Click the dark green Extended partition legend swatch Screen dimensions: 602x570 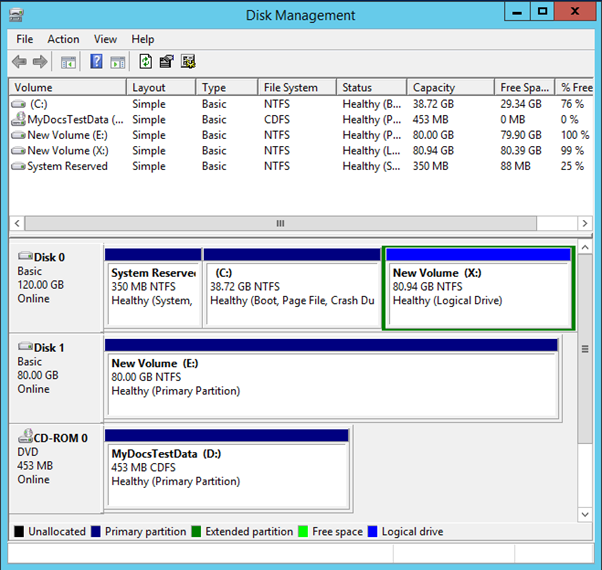point(196,531)
